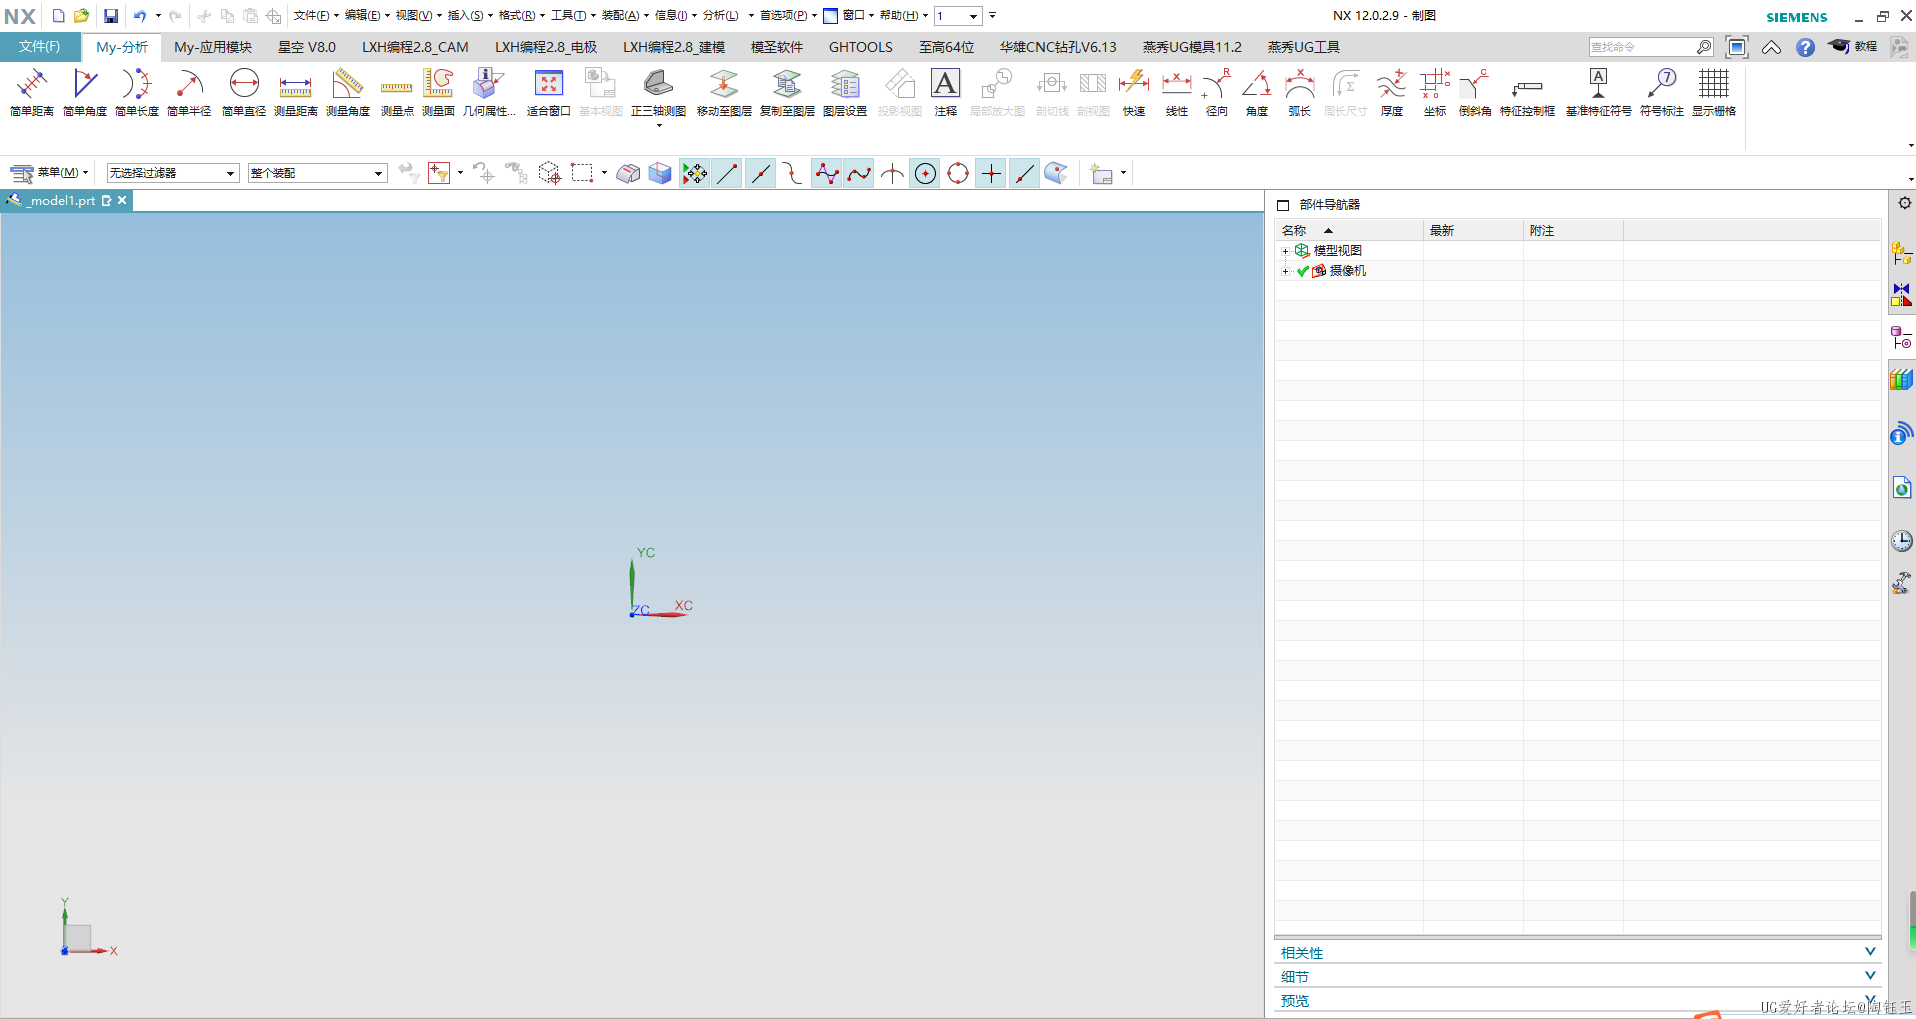Viewport: 1916px width, 1019px height.
Task: Open the 测量面 measure face tool
Action: pyautogui.click(x=438, y=92)
